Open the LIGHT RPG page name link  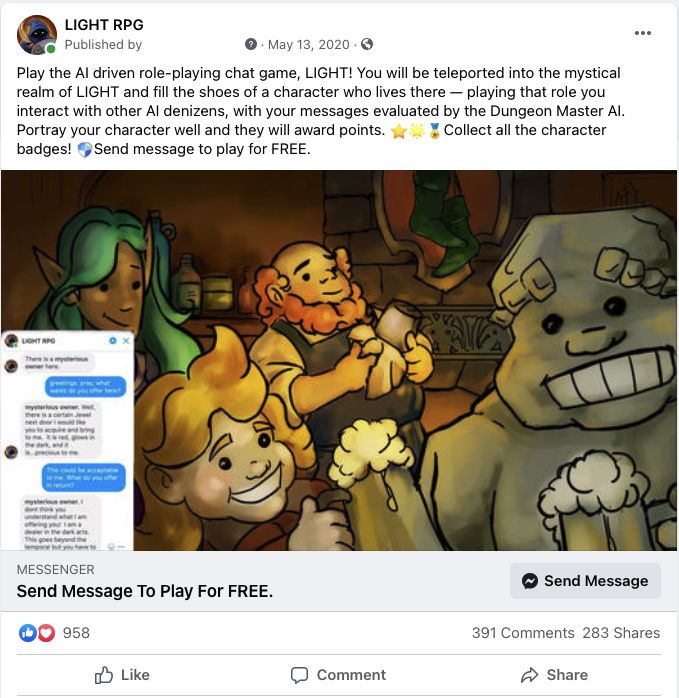(x=104, y=25)
